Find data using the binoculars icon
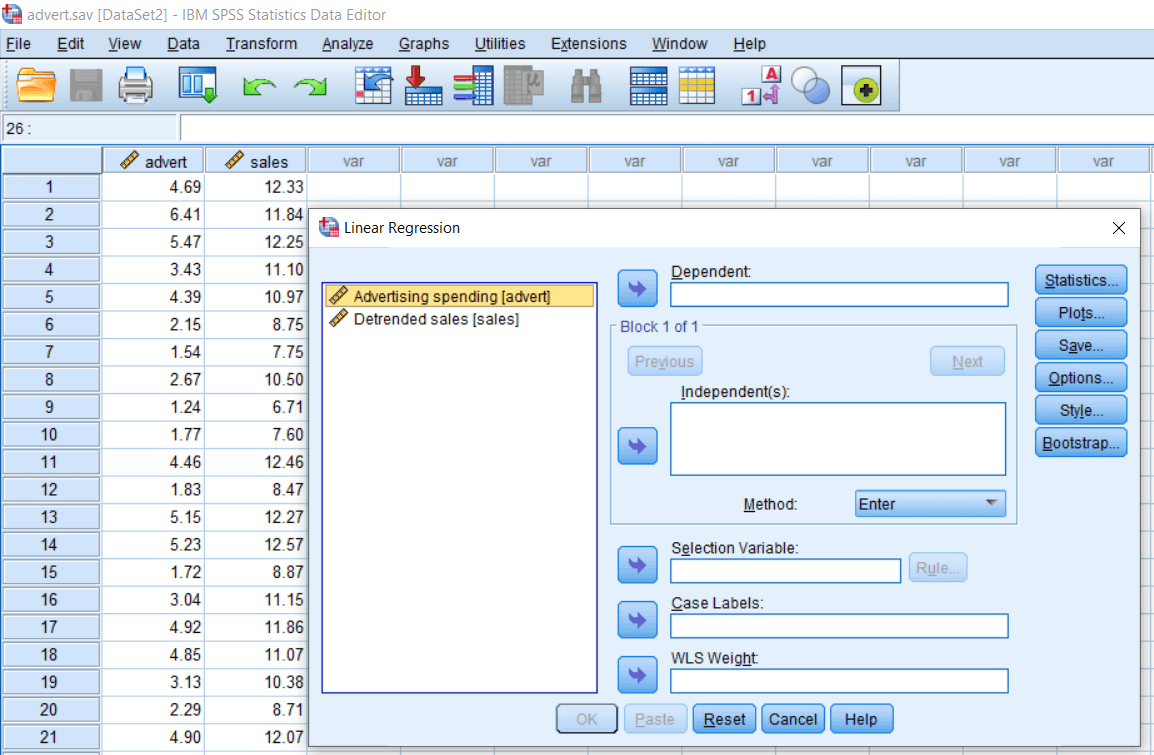Screen dimensions: 1154x755 587,85
